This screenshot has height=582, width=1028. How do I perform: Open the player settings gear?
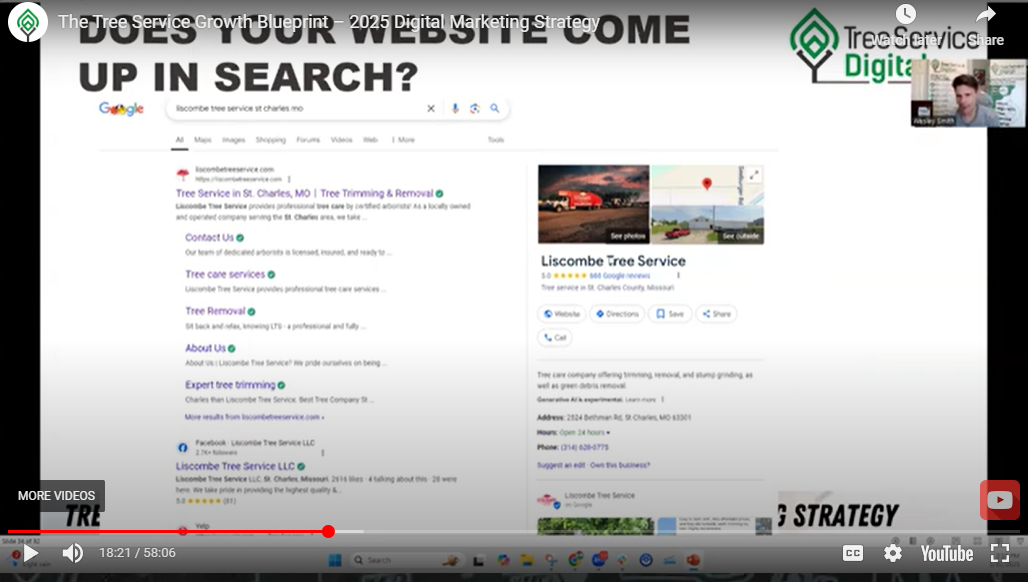(x=892, y=553)
